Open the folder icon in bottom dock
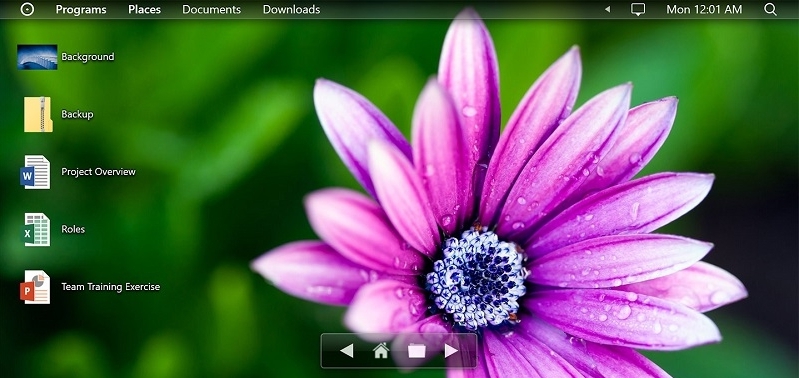This screenshot has height=378, width=799. [x=416, y=350]
